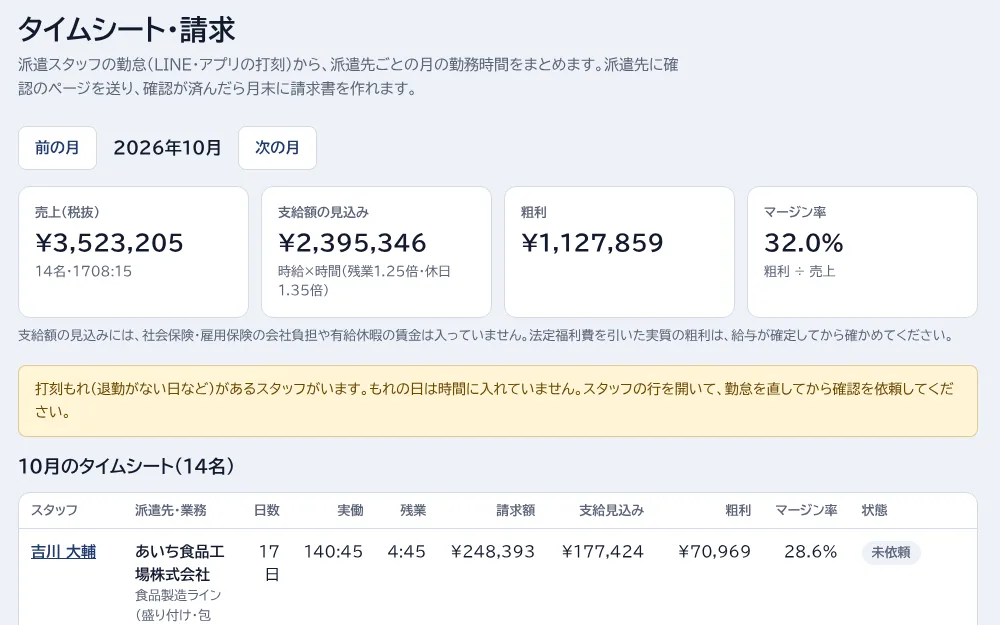Click the 派遣先·業務 column header
The height and width of the screenshot is (625, 1000).
point(171,510)
